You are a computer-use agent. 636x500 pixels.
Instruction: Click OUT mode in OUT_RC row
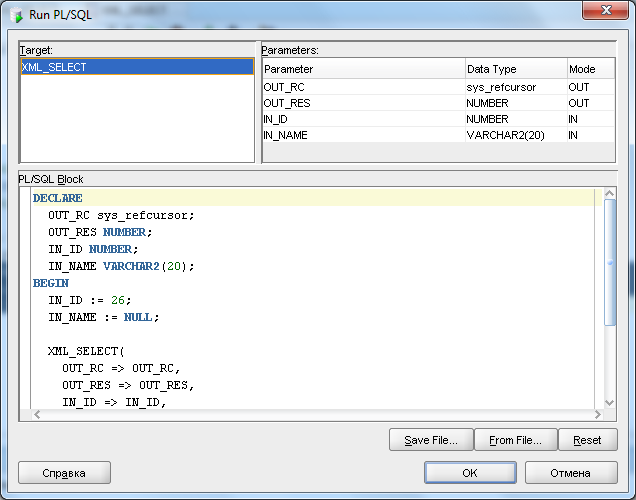591,87
